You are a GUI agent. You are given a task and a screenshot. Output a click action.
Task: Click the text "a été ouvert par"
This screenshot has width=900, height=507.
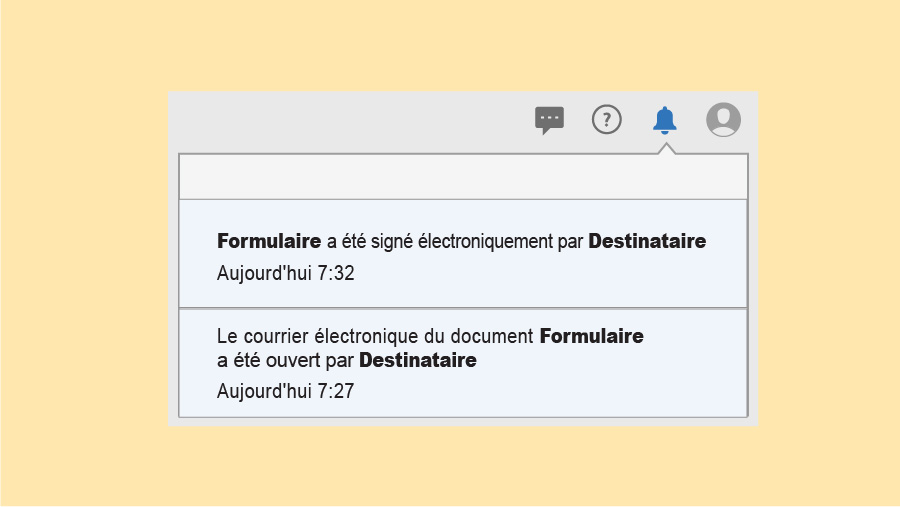click(x=285, y=360)
